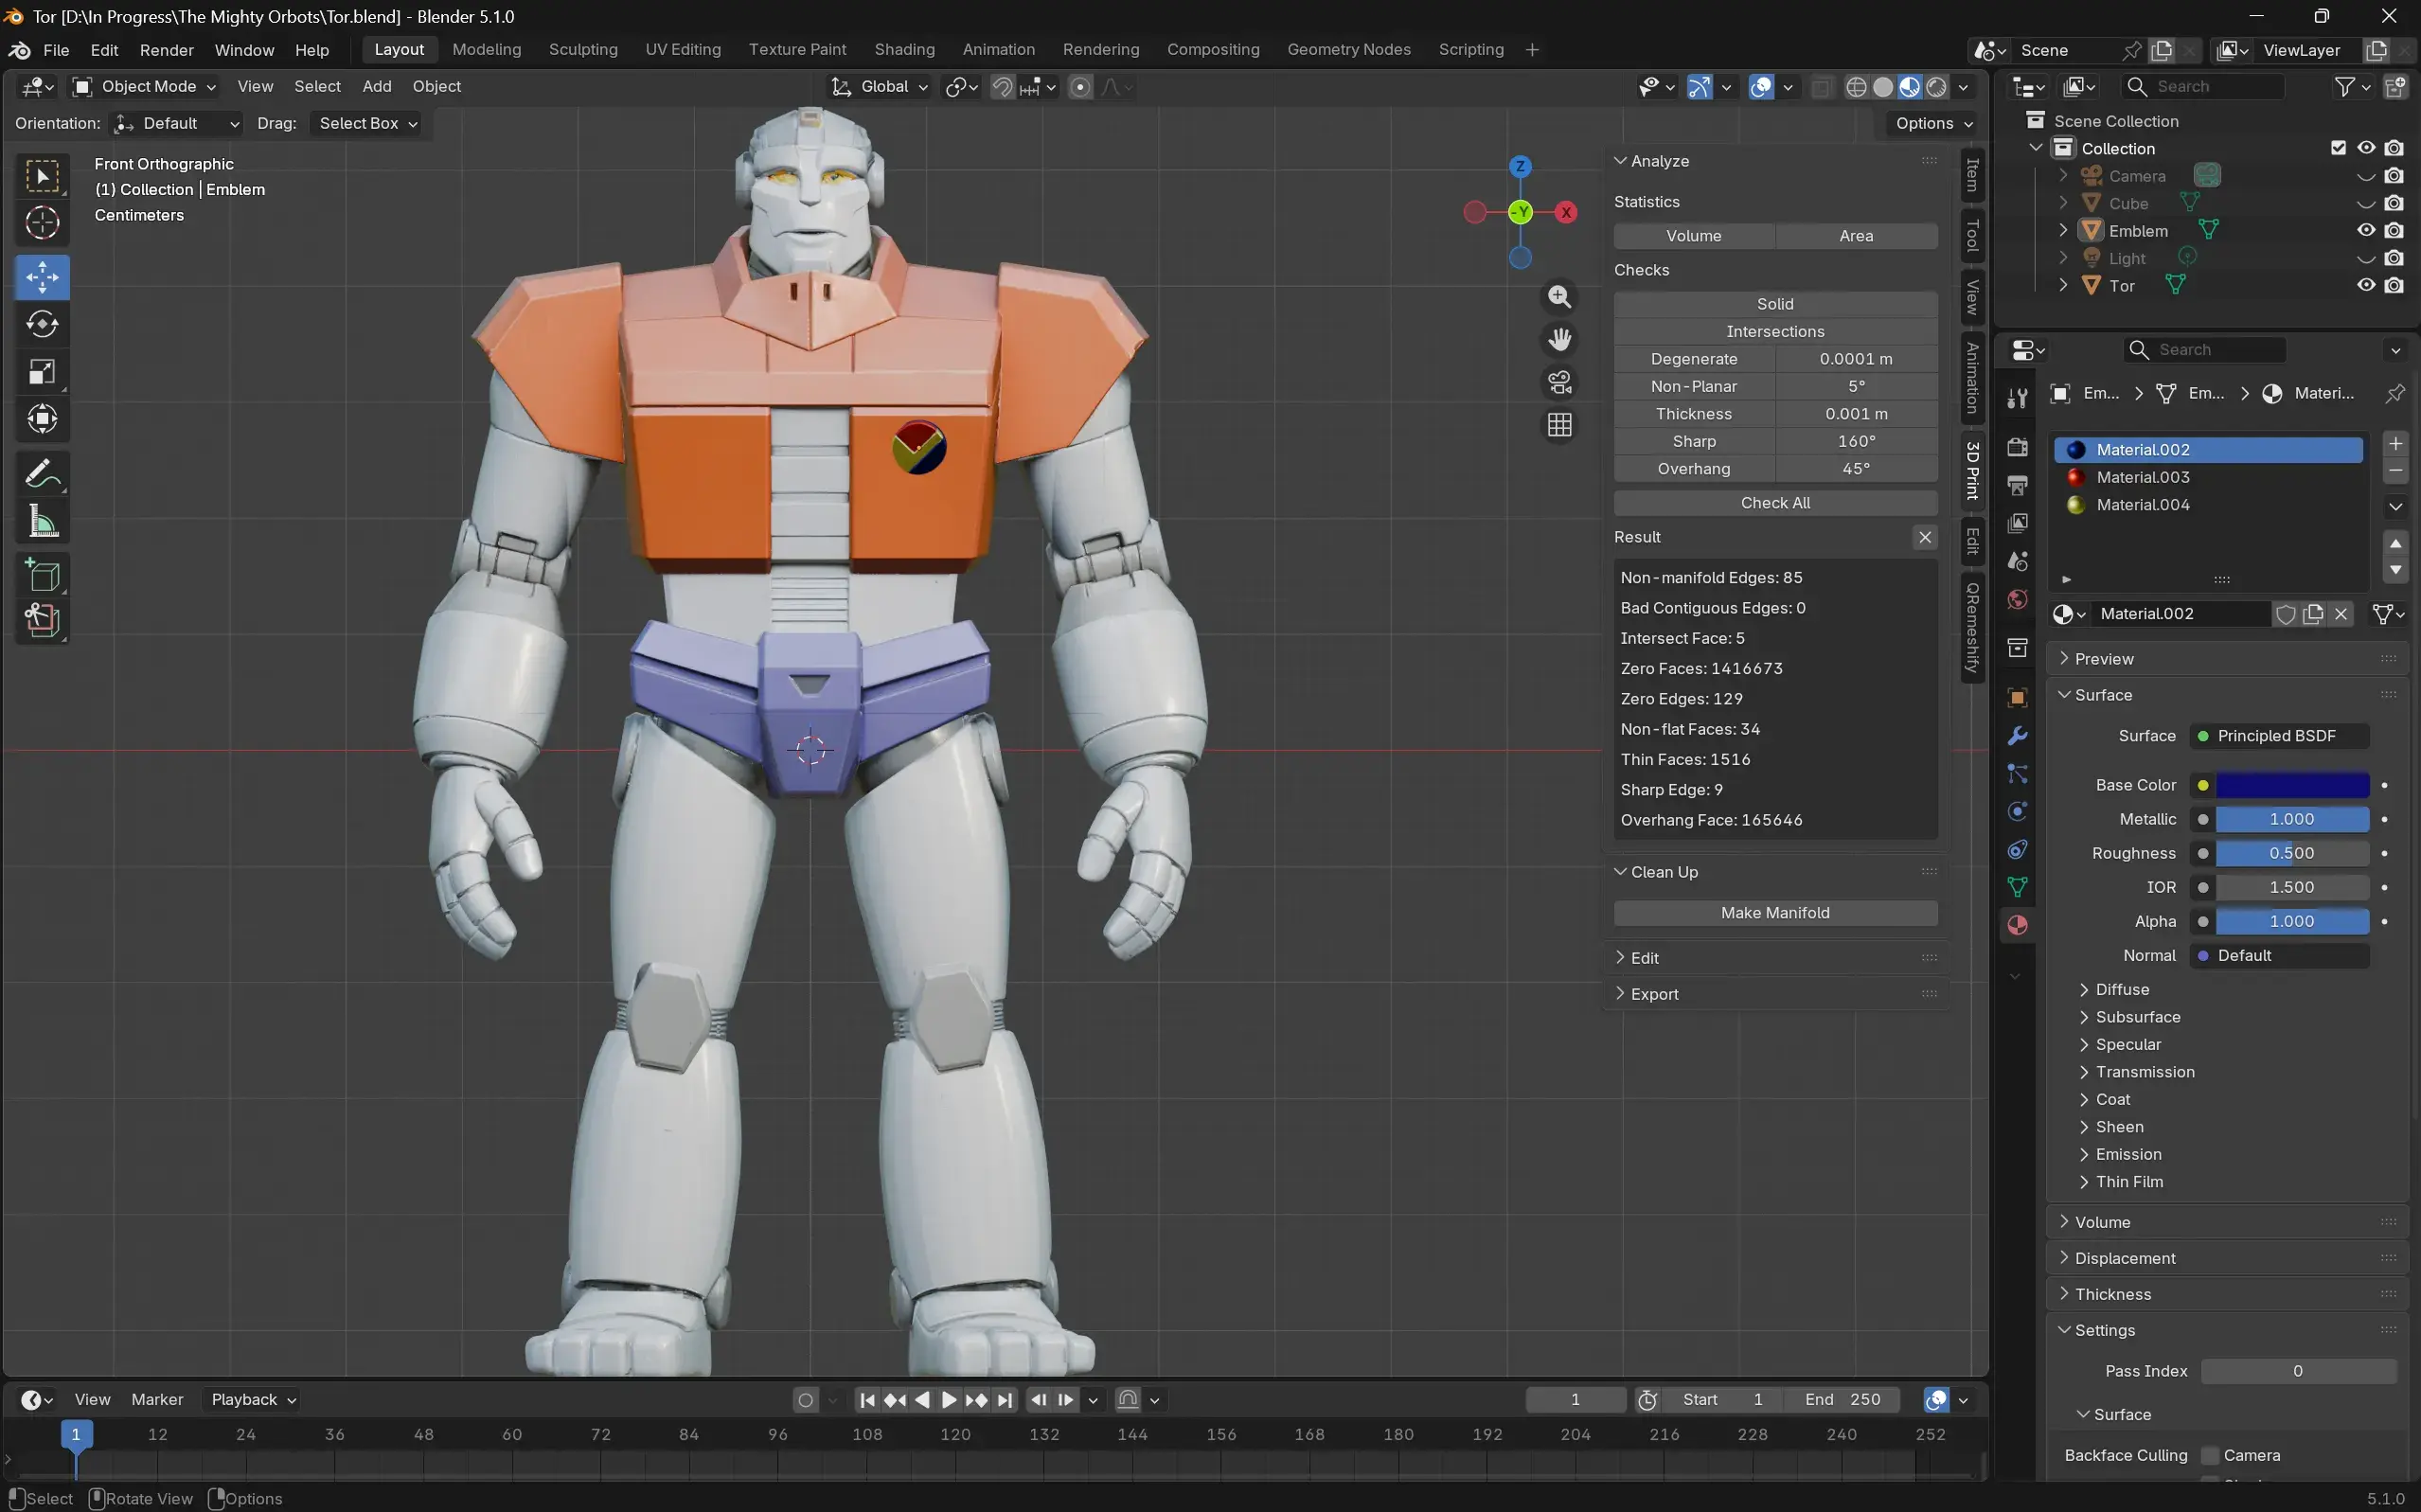The width and height of the screenshot is (2421, 1512).
Task: Open the Object properties orange square icon
Action: (x=2017, y=698)
